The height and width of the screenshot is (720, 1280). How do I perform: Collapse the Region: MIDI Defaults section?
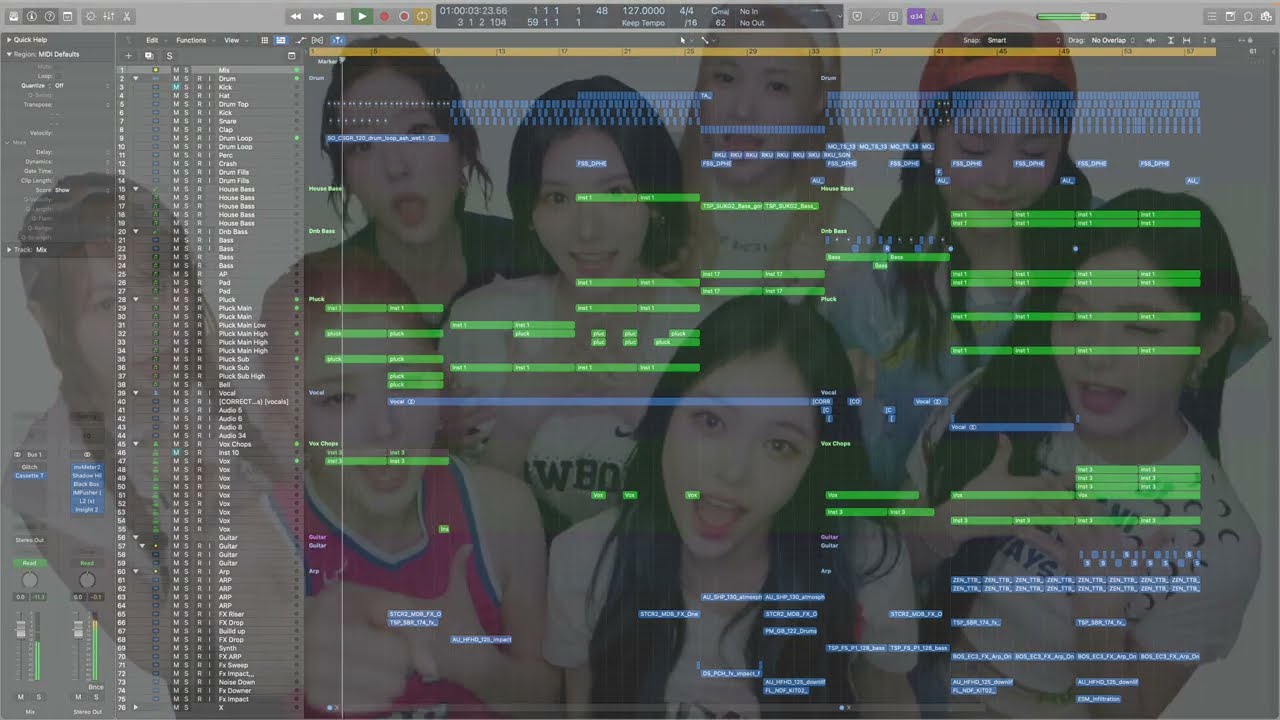pos(8,54)
